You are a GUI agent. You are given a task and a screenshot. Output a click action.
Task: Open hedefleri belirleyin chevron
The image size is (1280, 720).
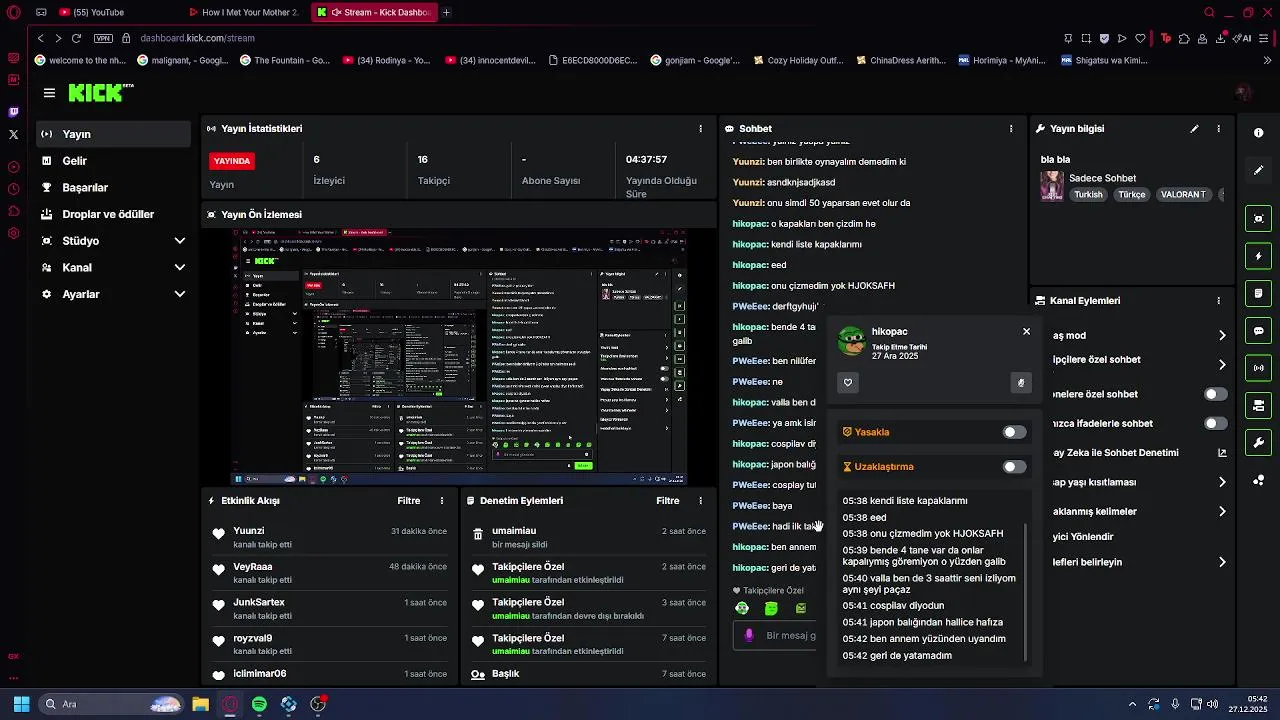pos(1222,563)
